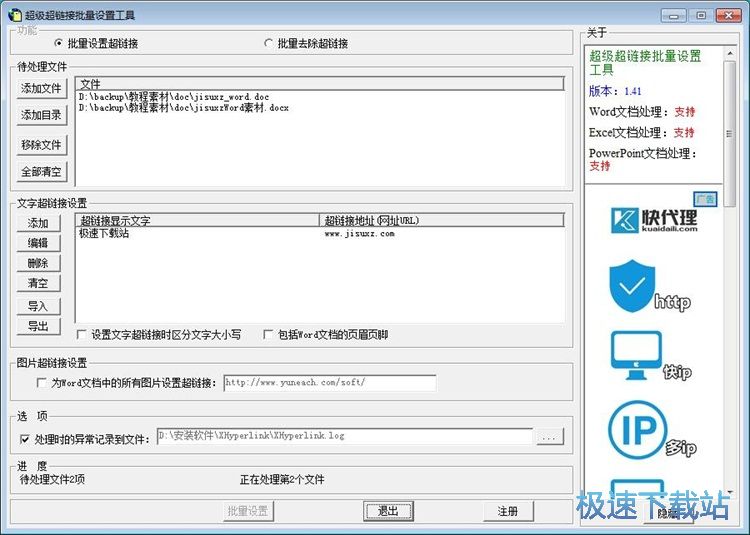Close the window
750x535 pixels.
[728, 15]
